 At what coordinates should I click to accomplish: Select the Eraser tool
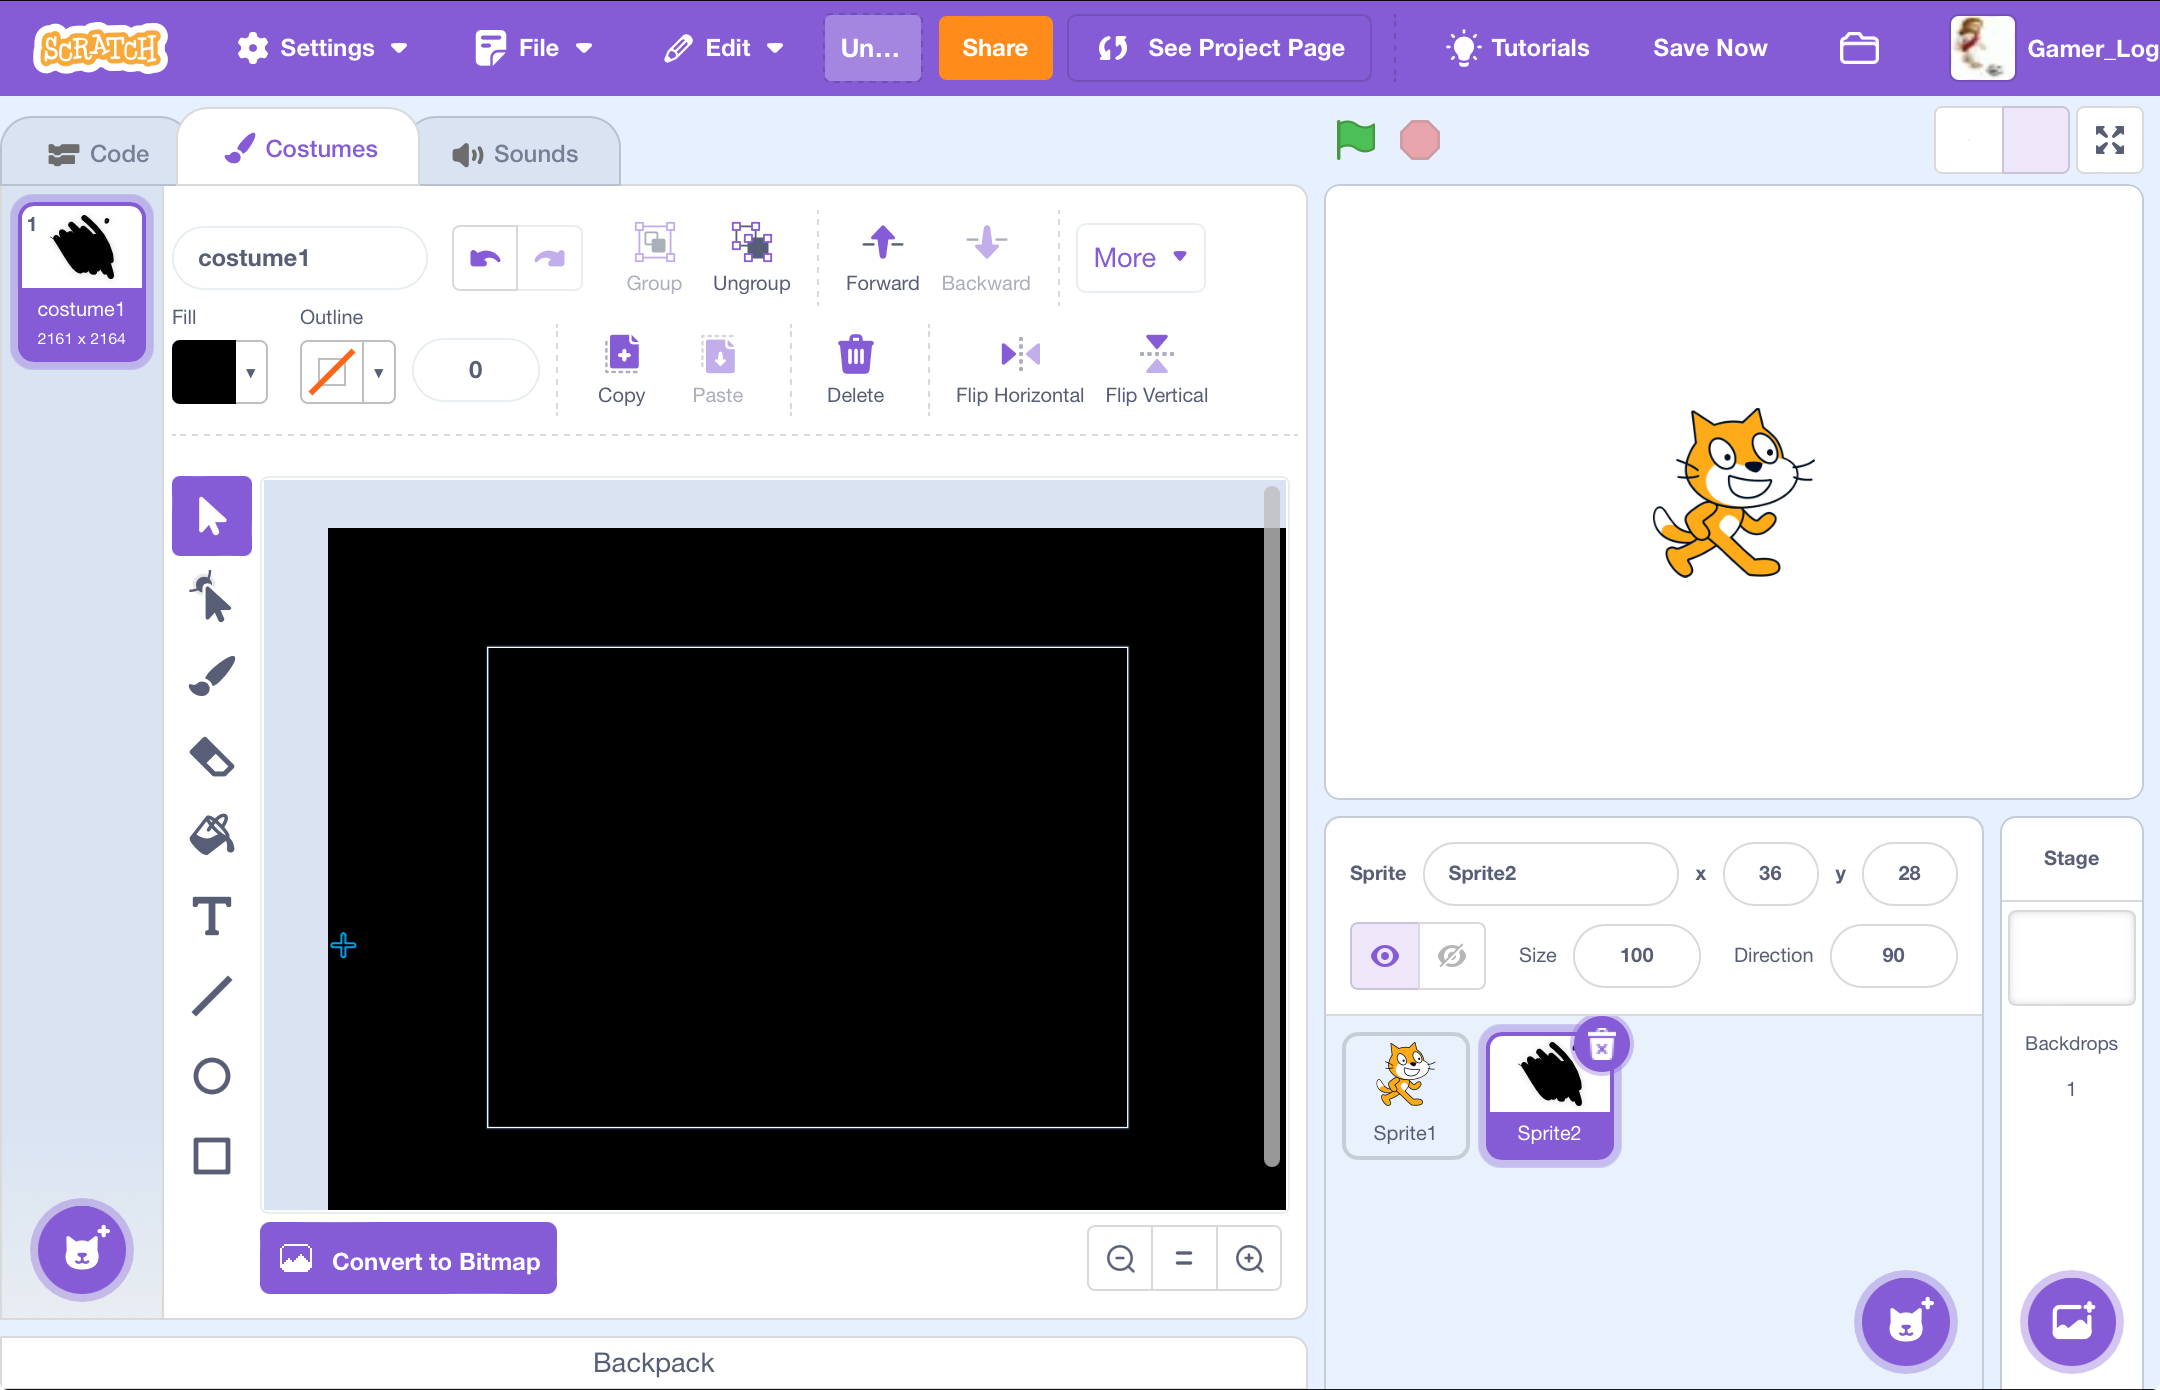tap(211, 757)
